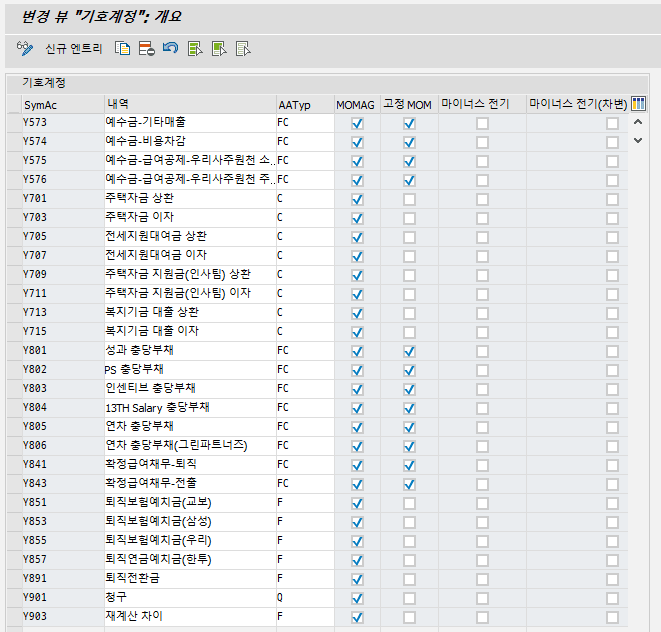Tick 마이너스 전기(차변) checkbox for row Y903
The height and width of the screenshot is (632, 661).
pyautogui.click(x=612, y=617)
